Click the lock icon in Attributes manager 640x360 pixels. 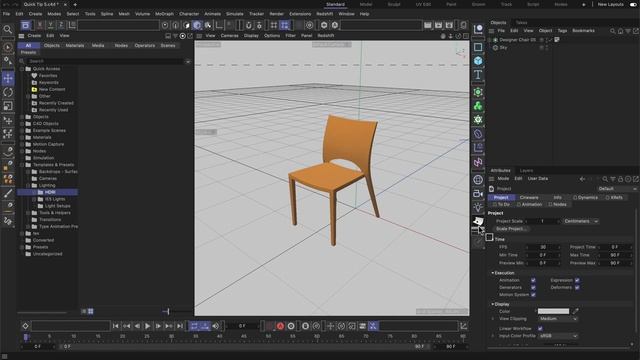click(620, 179)
